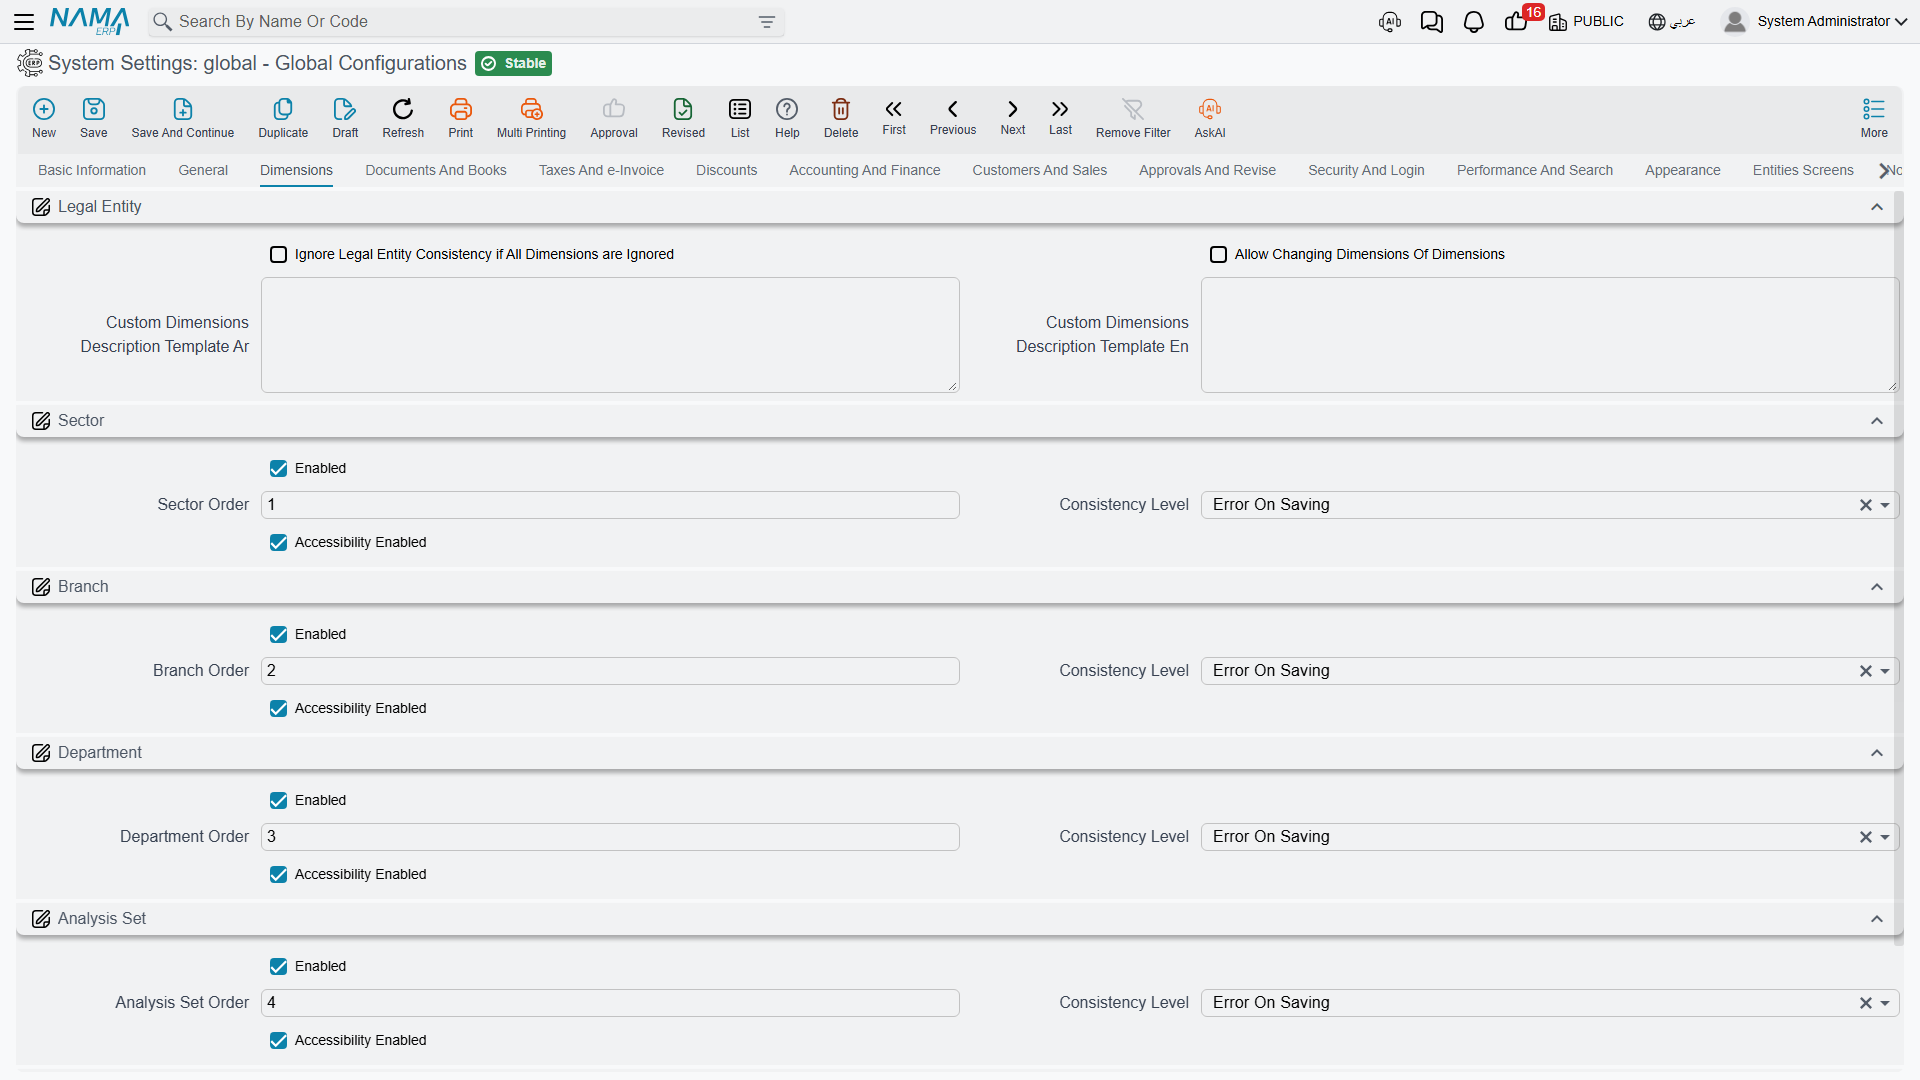Uncheck Department Accessibility Enabled checkbox
The width and height of the screenshot is (1920, 1080).
point(279,875)
